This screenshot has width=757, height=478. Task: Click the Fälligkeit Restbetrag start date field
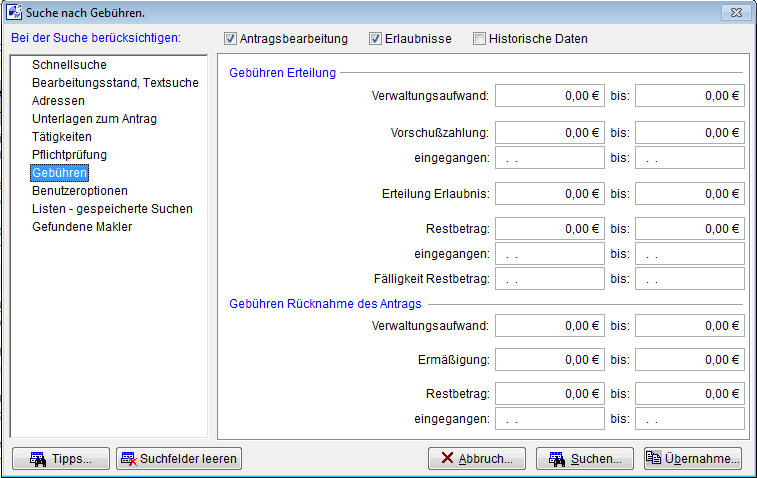click(549, 278)
